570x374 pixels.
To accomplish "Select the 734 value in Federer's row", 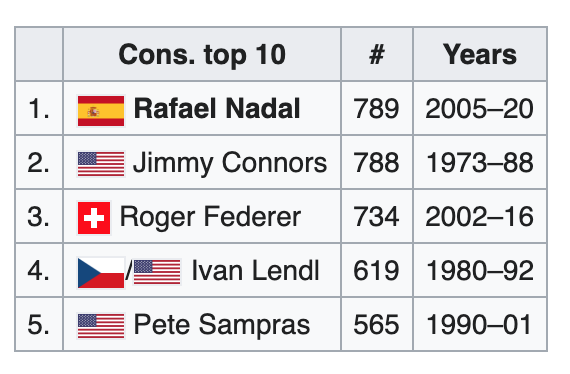I will pos(377,216).
